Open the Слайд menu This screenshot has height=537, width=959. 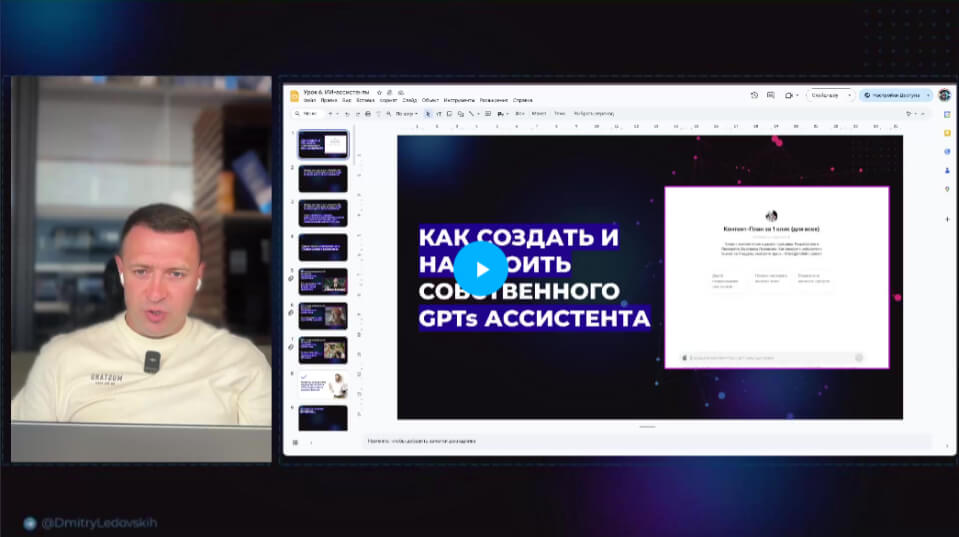pos(410,100)
